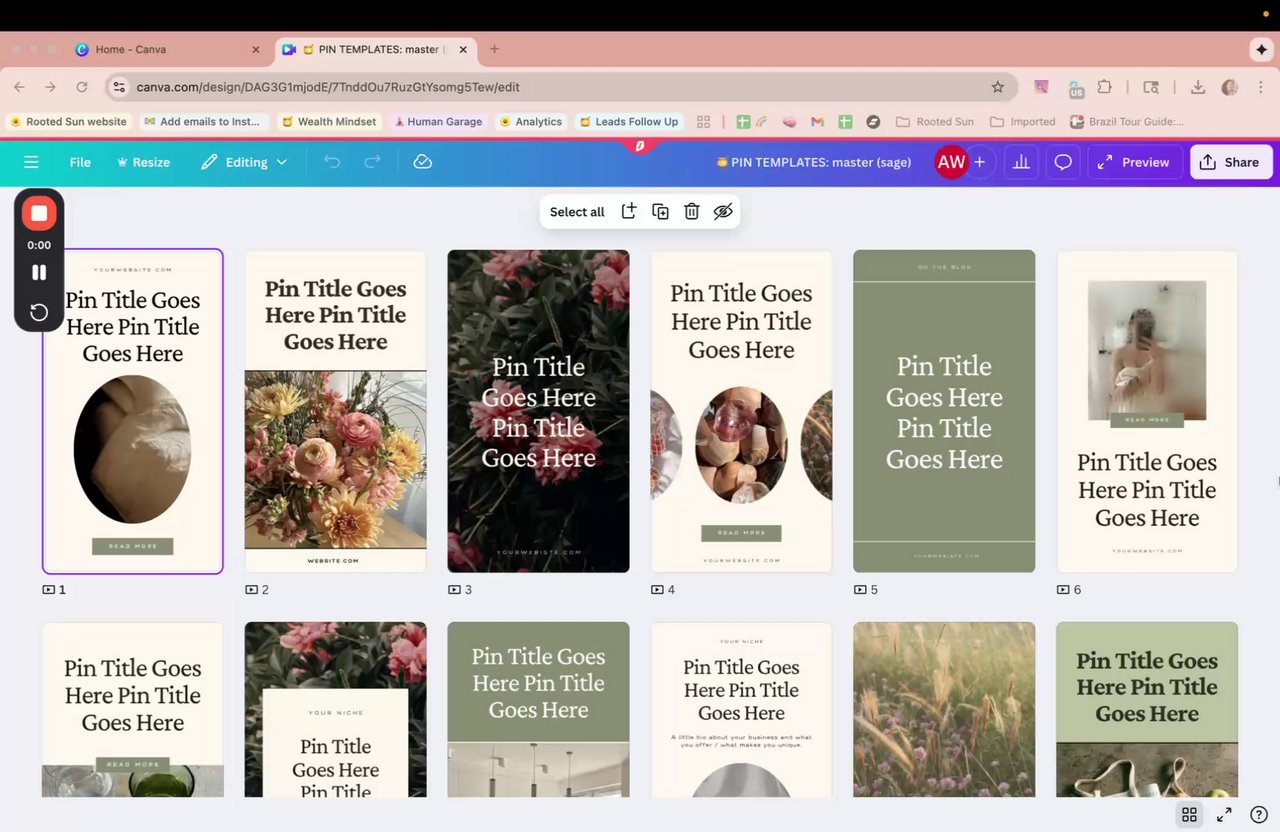Duplicate selected page with the copy icon
The width and height of the screenshot is (1280, 832).
pos(660,211)
